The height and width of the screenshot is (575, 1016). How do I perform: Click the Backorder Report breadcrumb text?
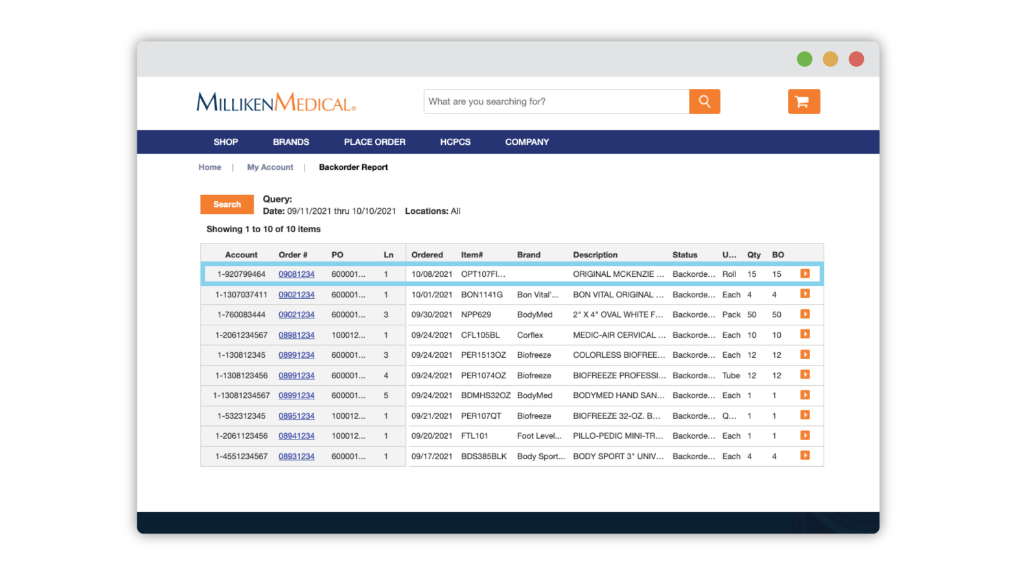click(x=353, y=167)
